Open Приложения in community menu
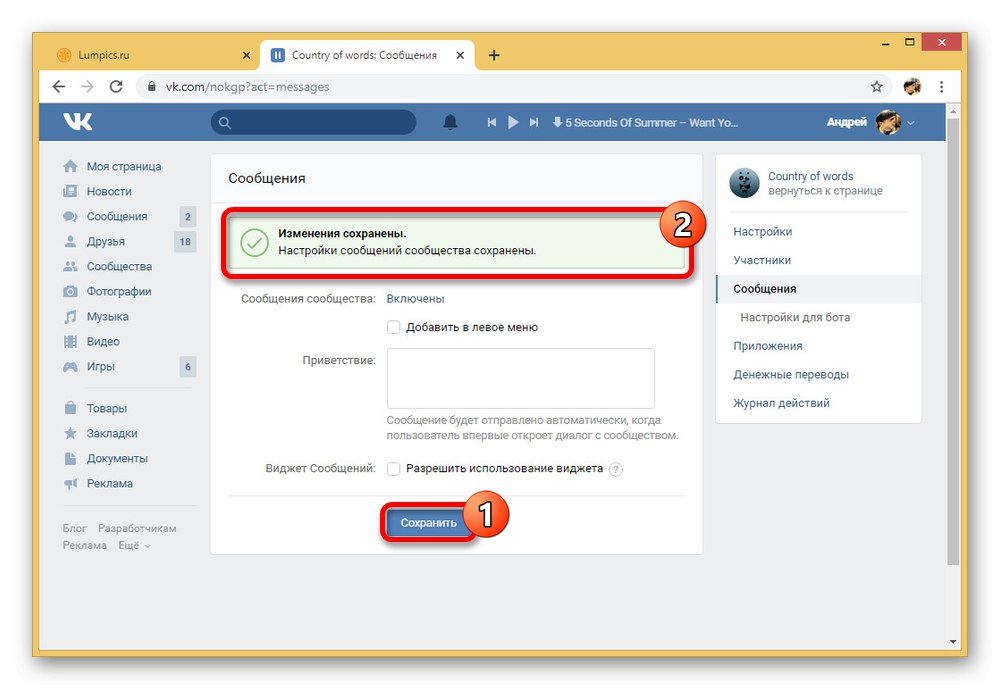The image size is (1000, 689). pos(768,346)
